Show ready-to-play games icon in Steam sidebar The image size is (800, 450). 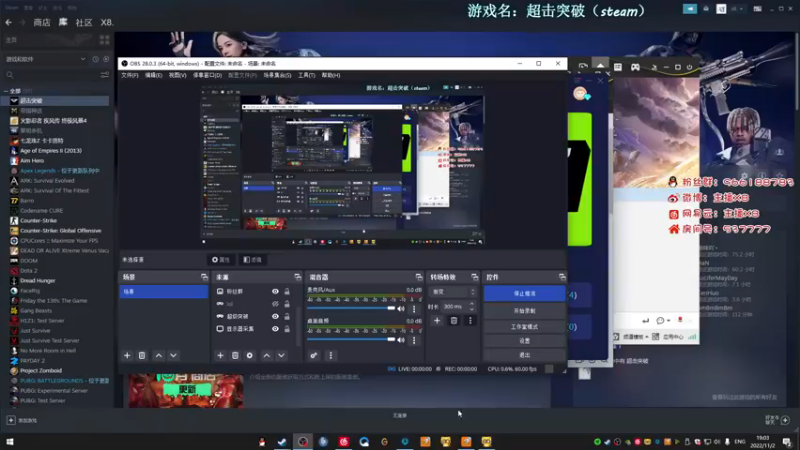106,59
